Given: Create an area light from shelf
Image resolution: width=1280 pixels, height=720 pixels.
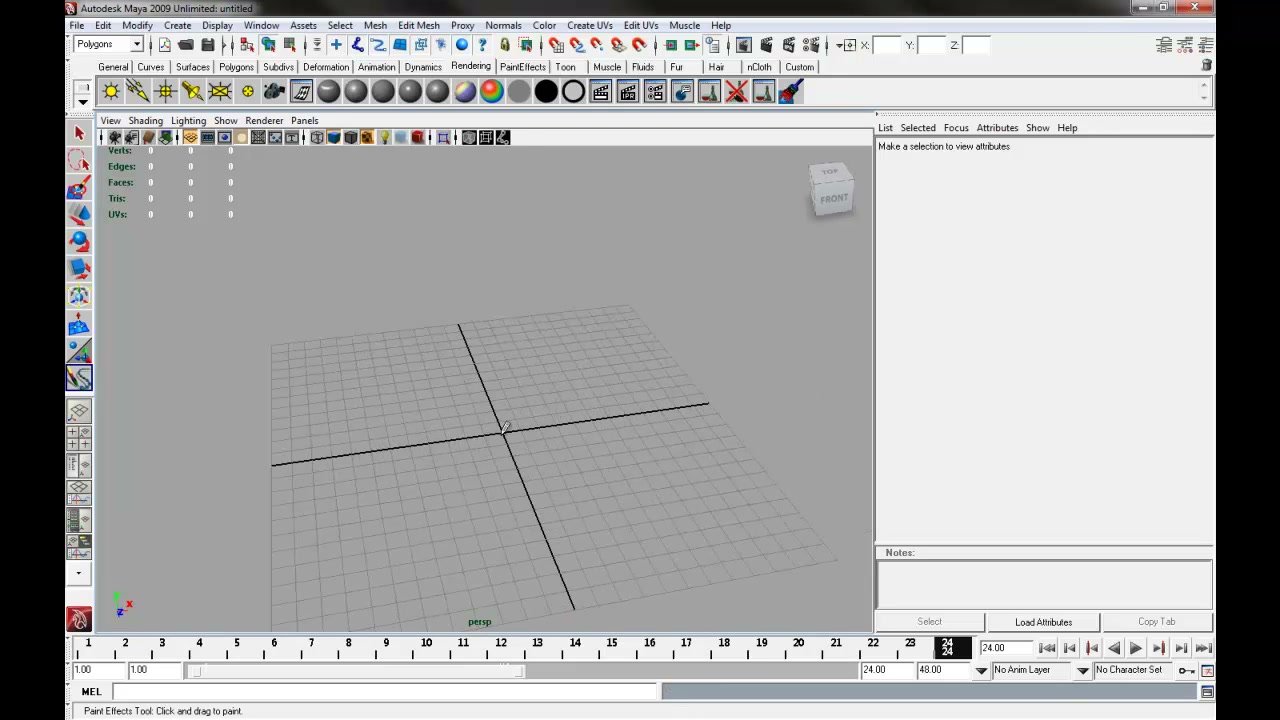Looking at the screenshot, I should [219, 92].
